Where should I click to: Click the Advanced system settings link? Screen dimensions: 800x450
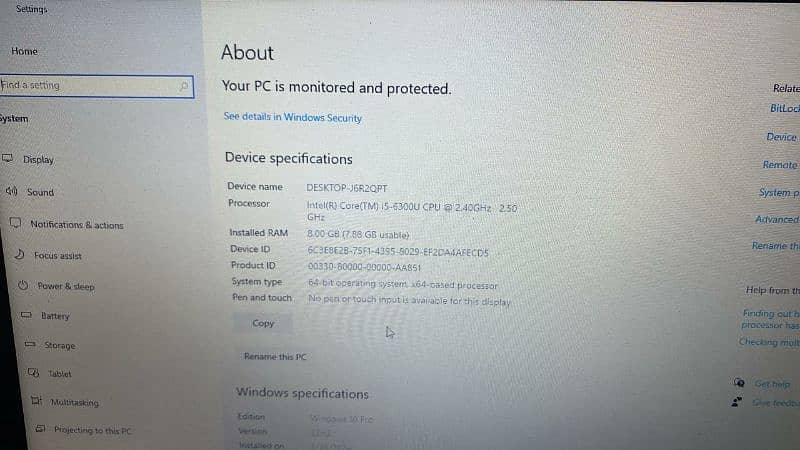pos(777,219)
